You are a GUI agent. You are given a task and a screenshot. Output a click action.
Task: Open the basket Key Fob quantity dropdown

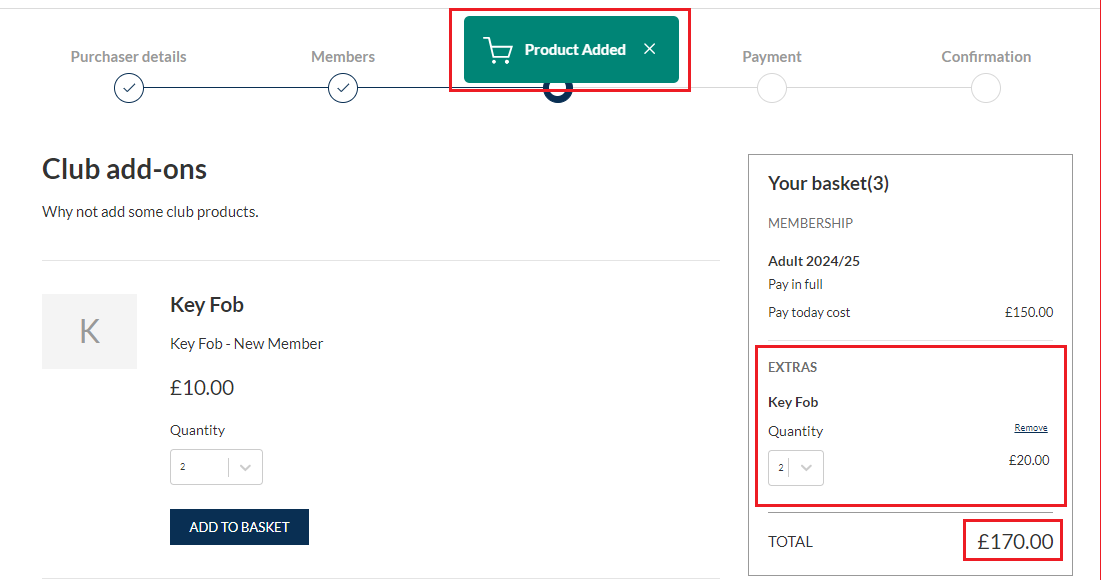796,468
